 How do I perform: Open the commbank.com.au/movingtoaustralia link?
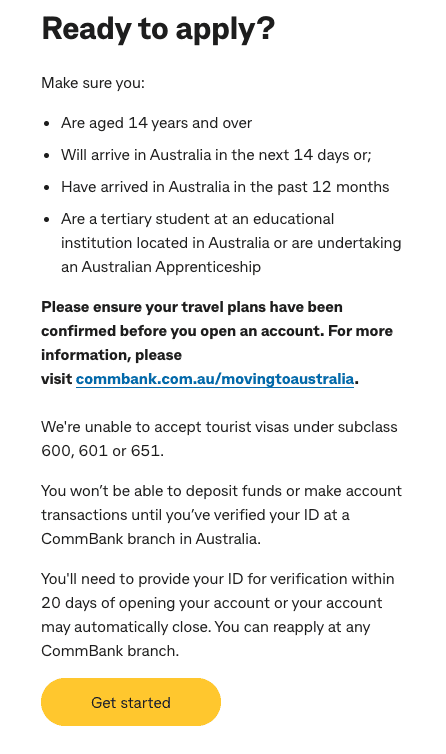click(x=215, y=379)
